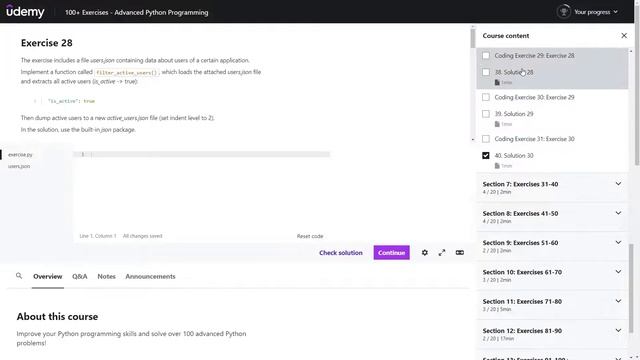Uncheck 40. Solution 30 checkbox
This screenshot has height=360, width=640.
pos(486,156)
